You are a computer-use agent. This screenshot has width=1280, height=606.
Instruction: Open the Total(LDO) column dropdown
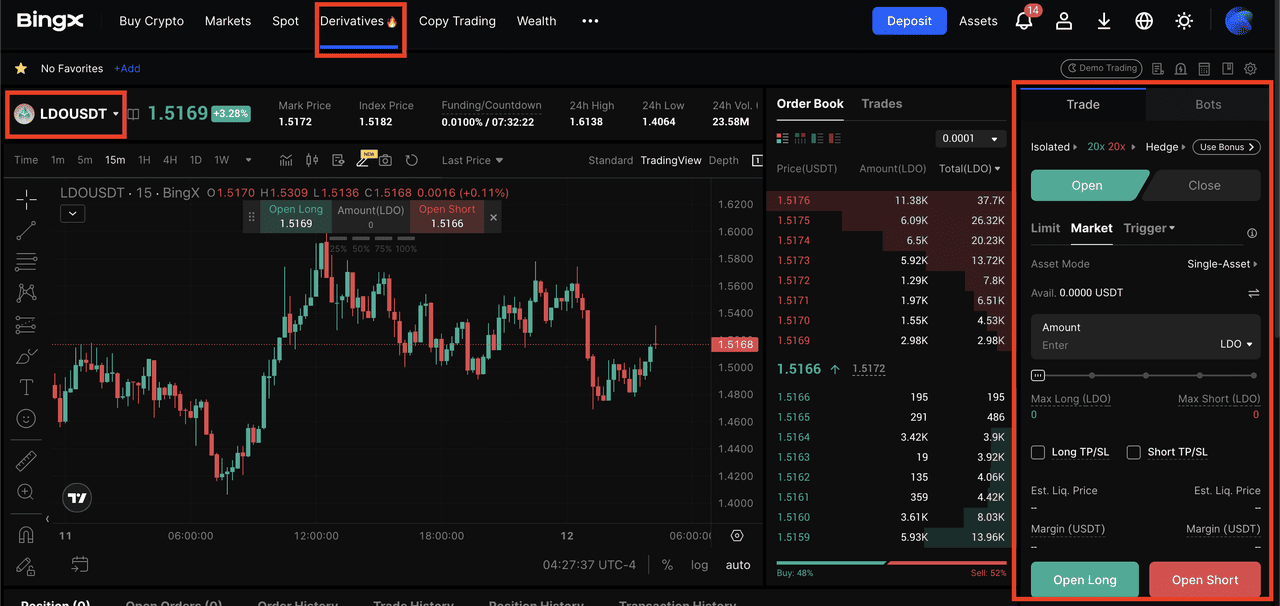pos(969,169)
